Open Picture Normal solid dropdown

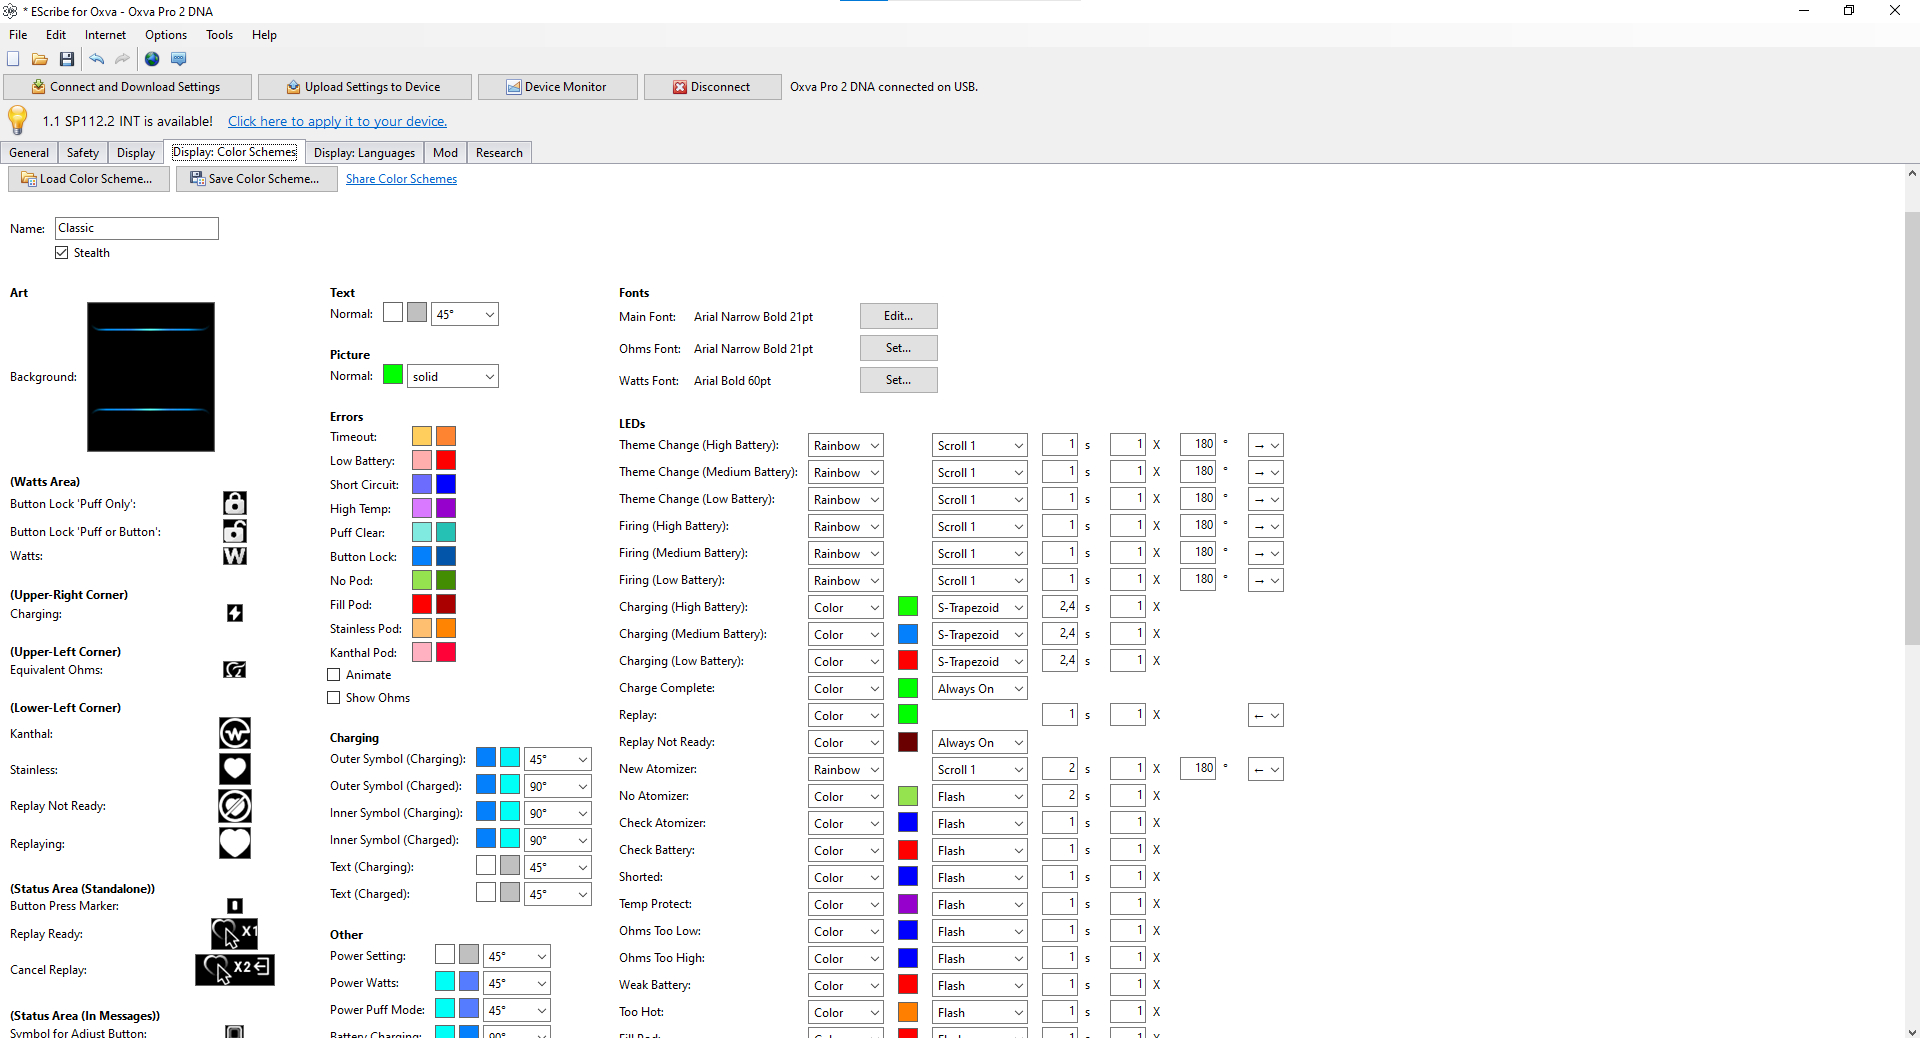(x=453, y=376)
